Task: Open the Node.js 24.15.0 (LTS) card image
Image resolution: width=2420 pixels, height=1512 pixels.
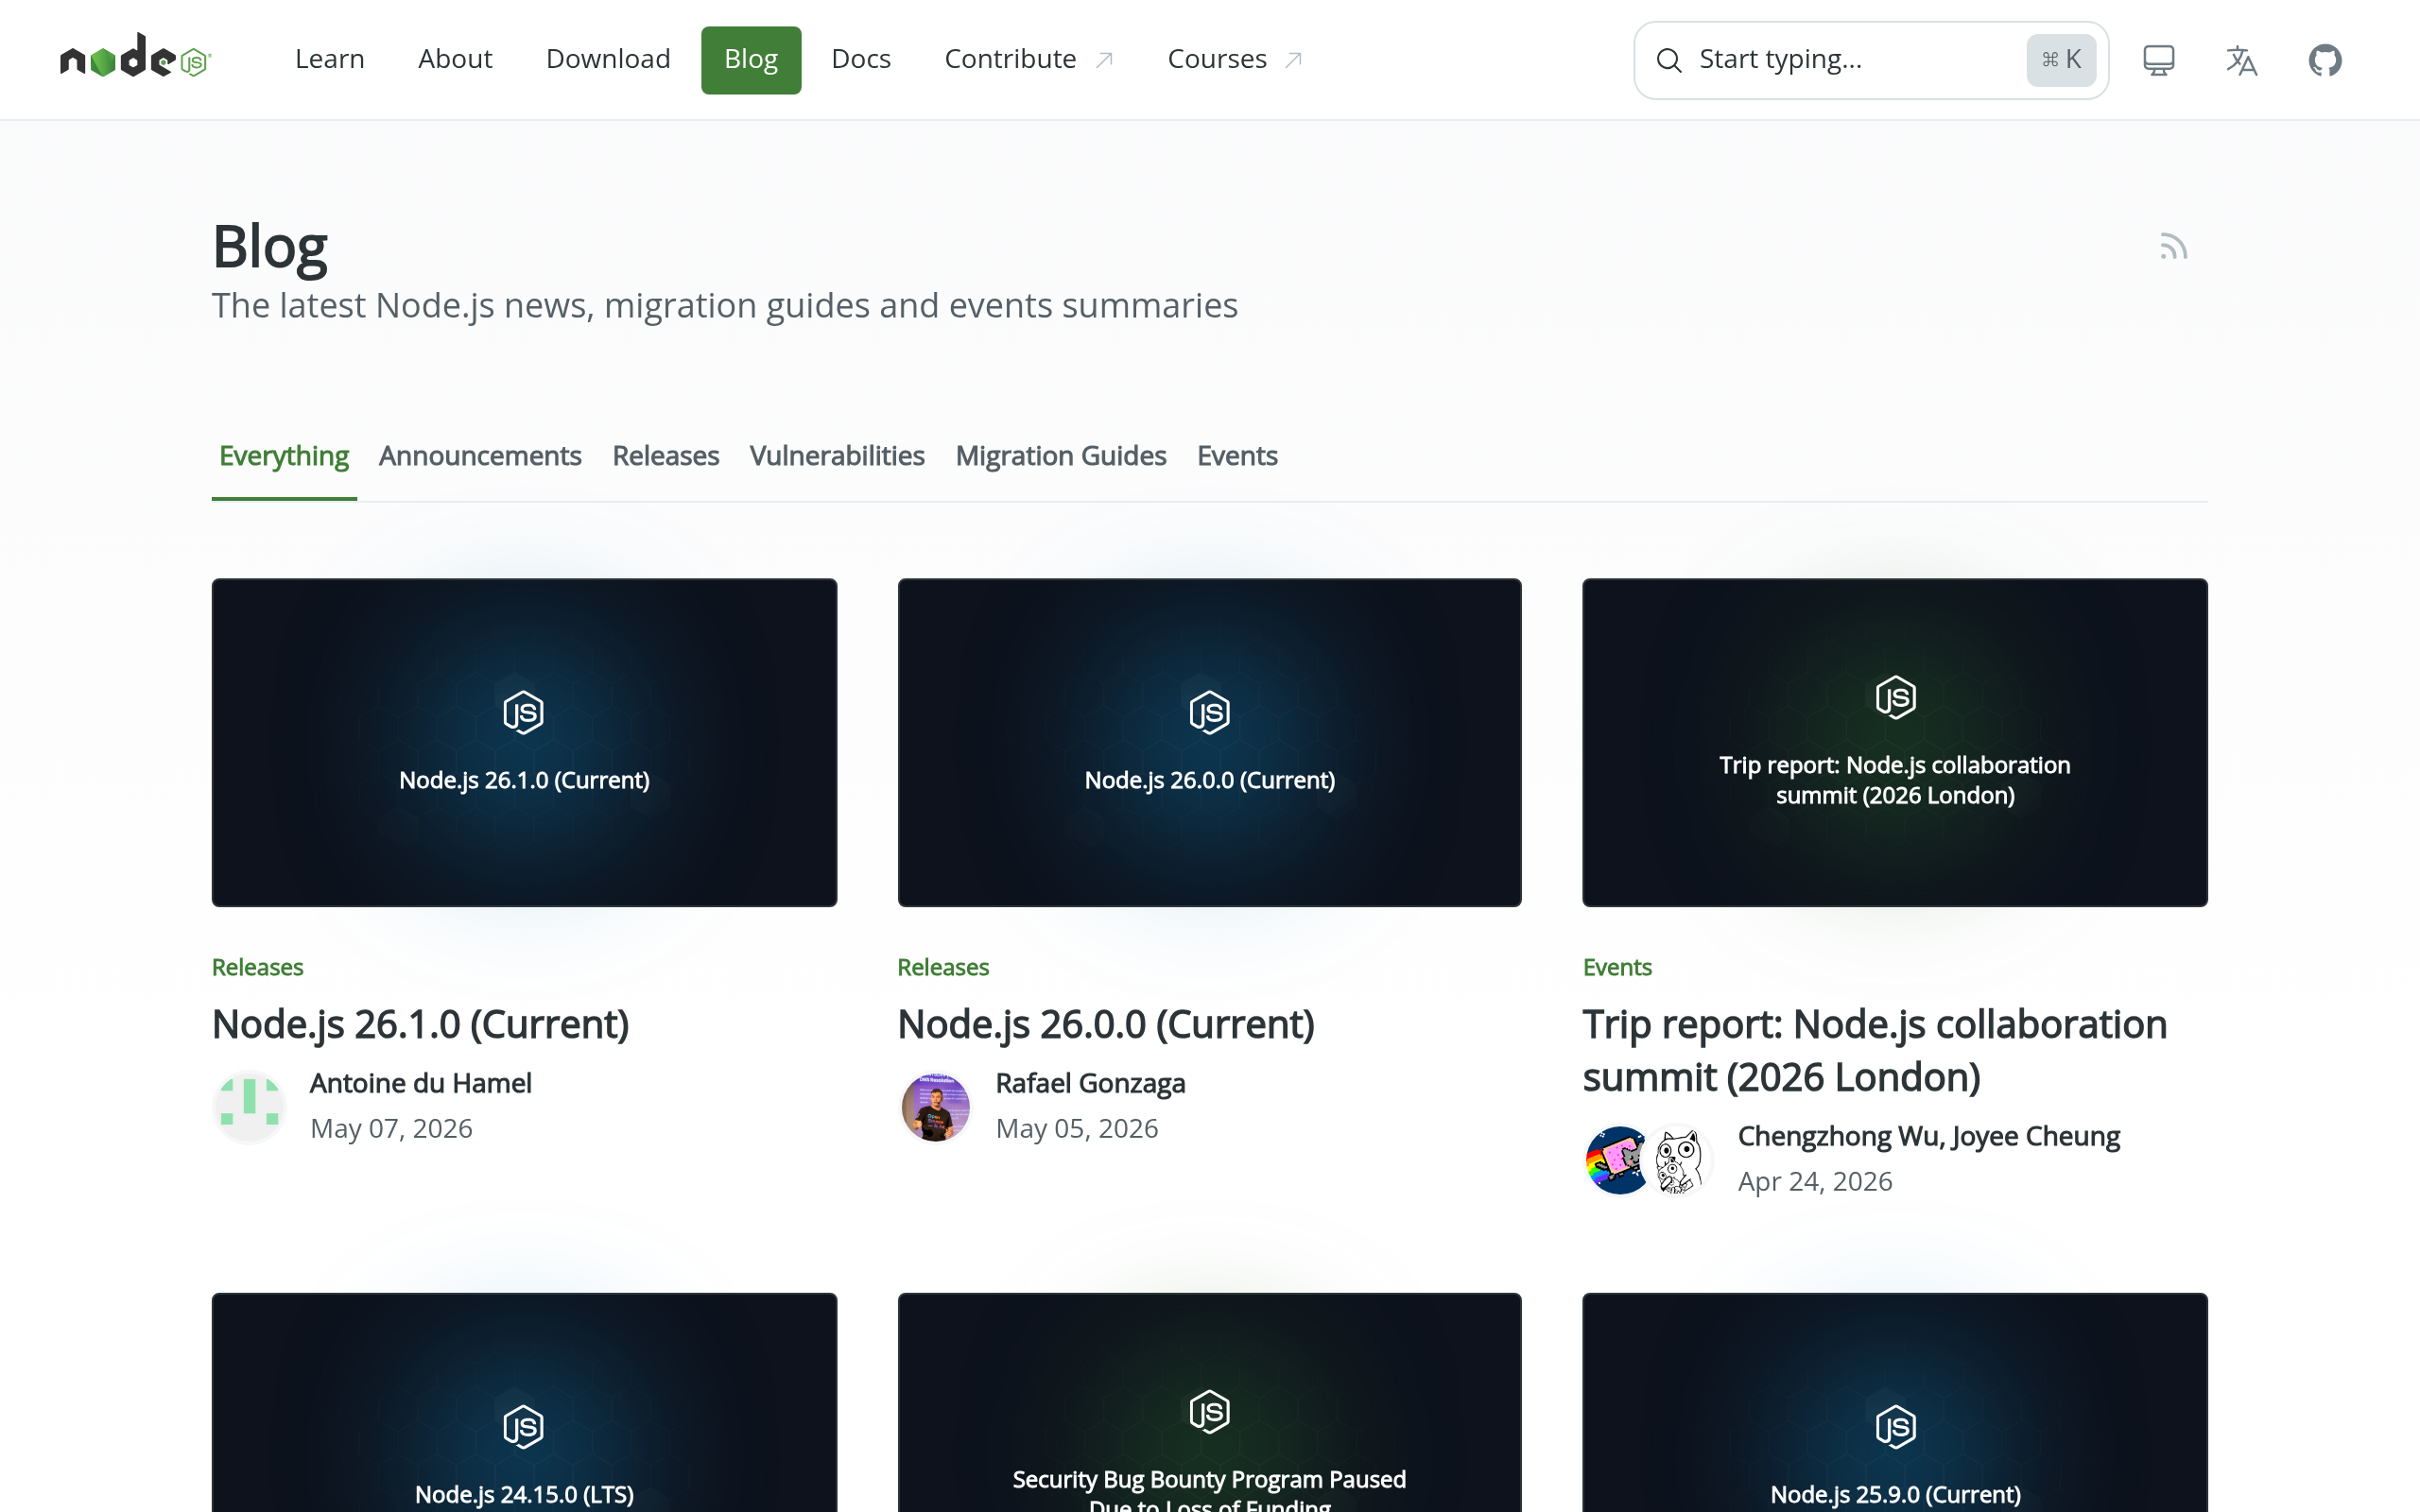Action: 524,1402
